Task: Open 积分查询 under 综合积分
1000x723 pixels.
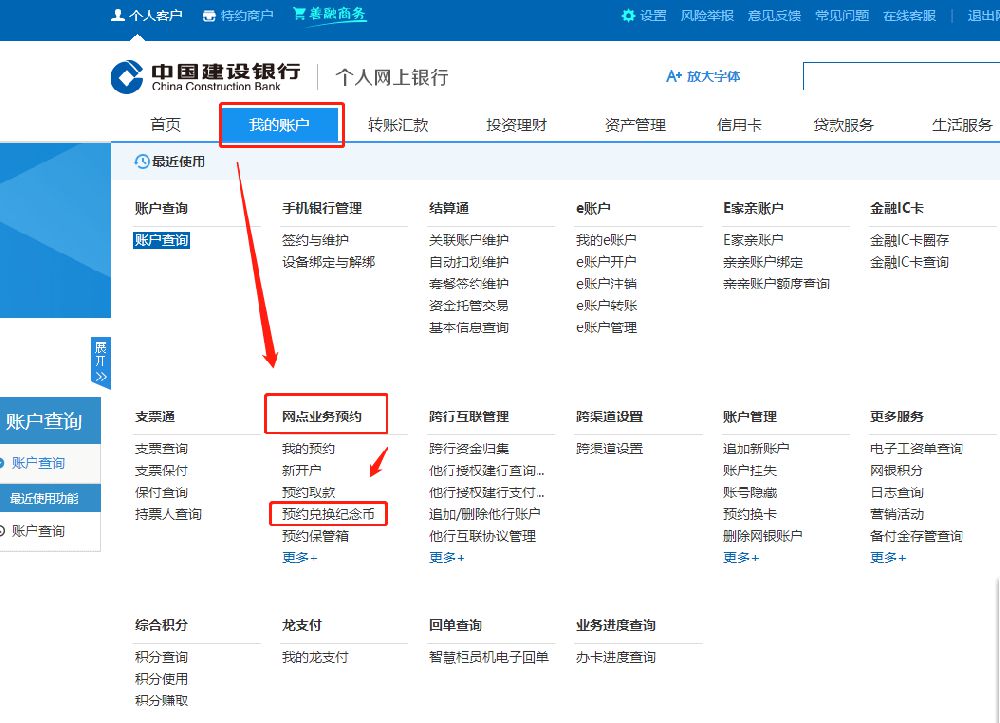Action: tap(161, 657)
